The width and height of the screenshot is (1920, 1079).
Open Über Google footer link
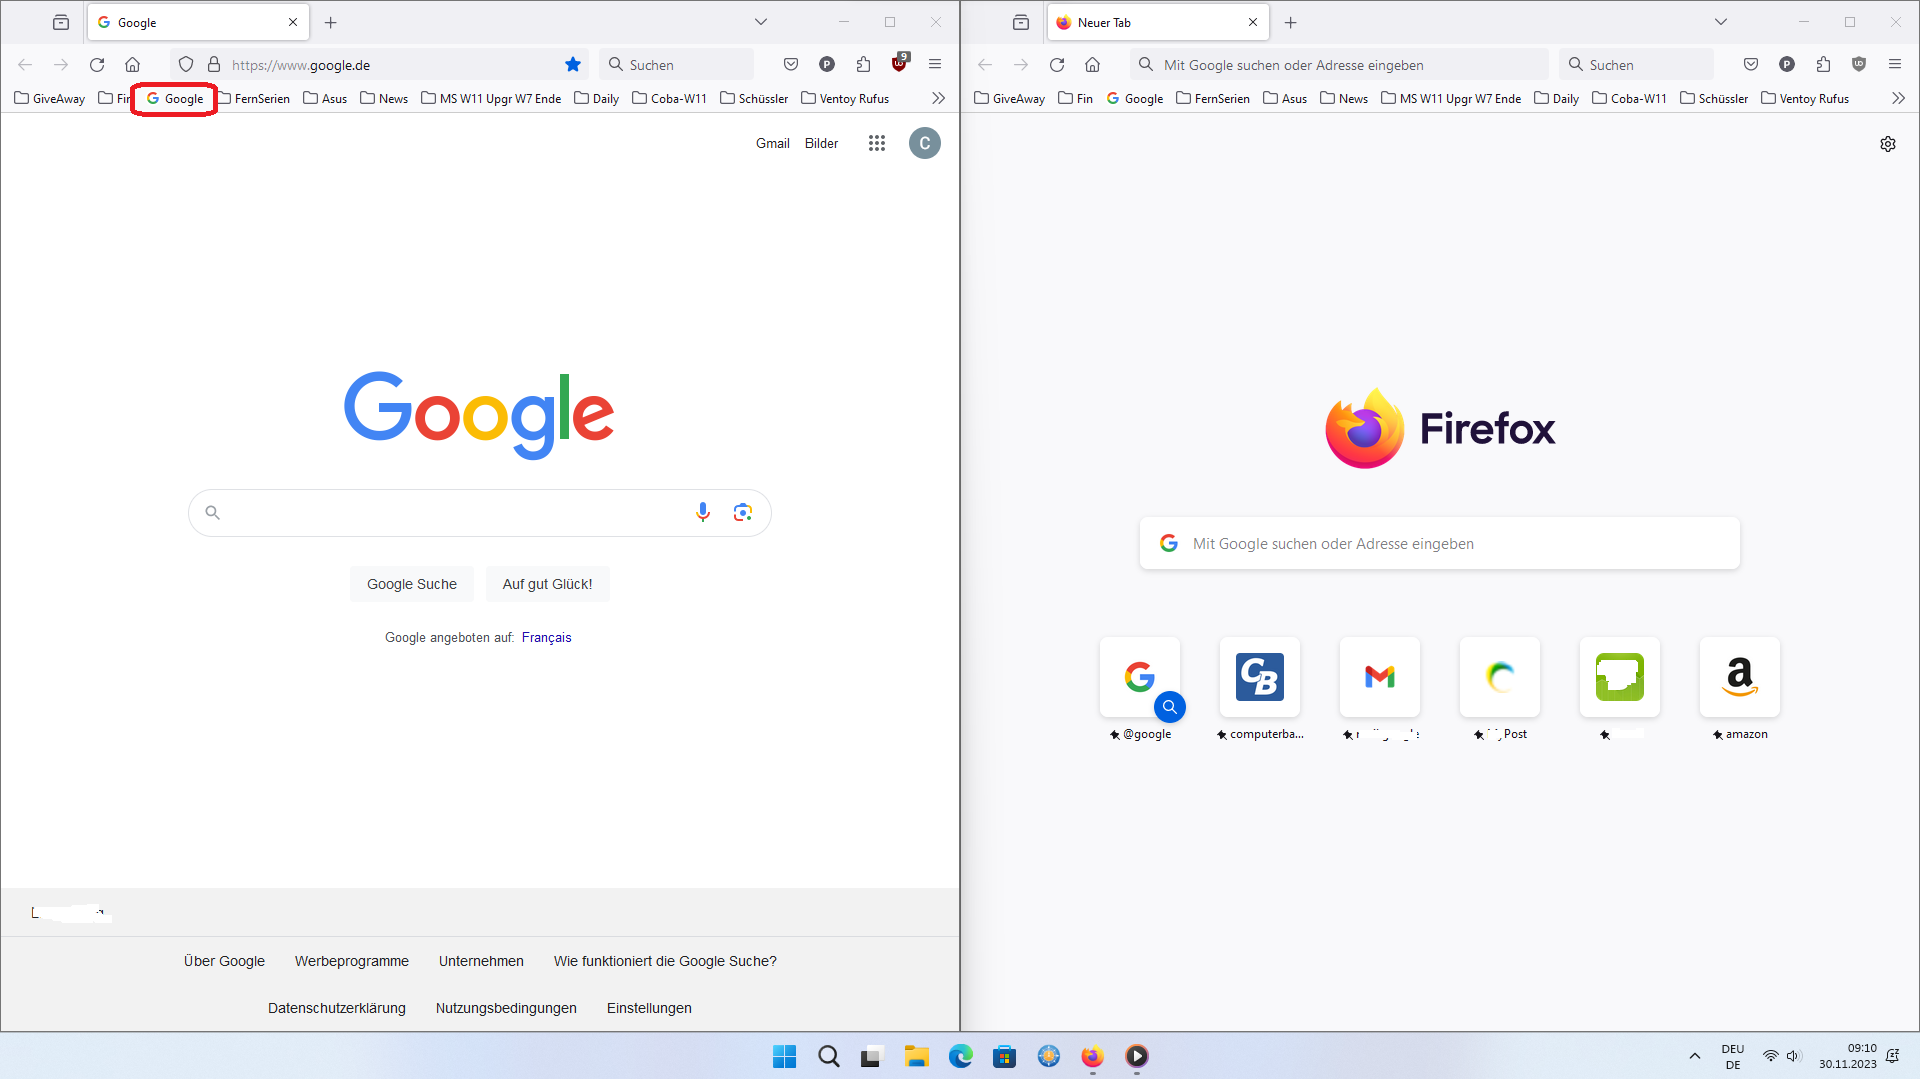(x=224, y=961)
